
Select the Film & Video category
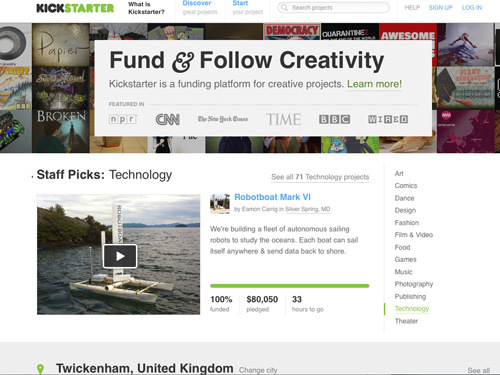pos(414,235)
